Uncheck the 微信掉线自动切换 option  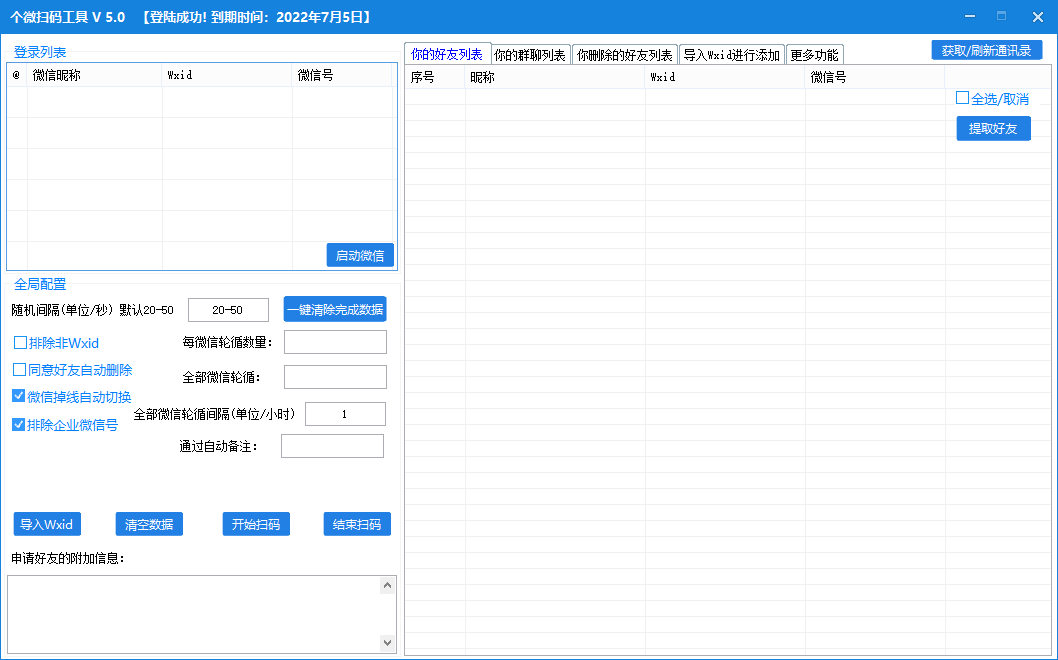19,396
